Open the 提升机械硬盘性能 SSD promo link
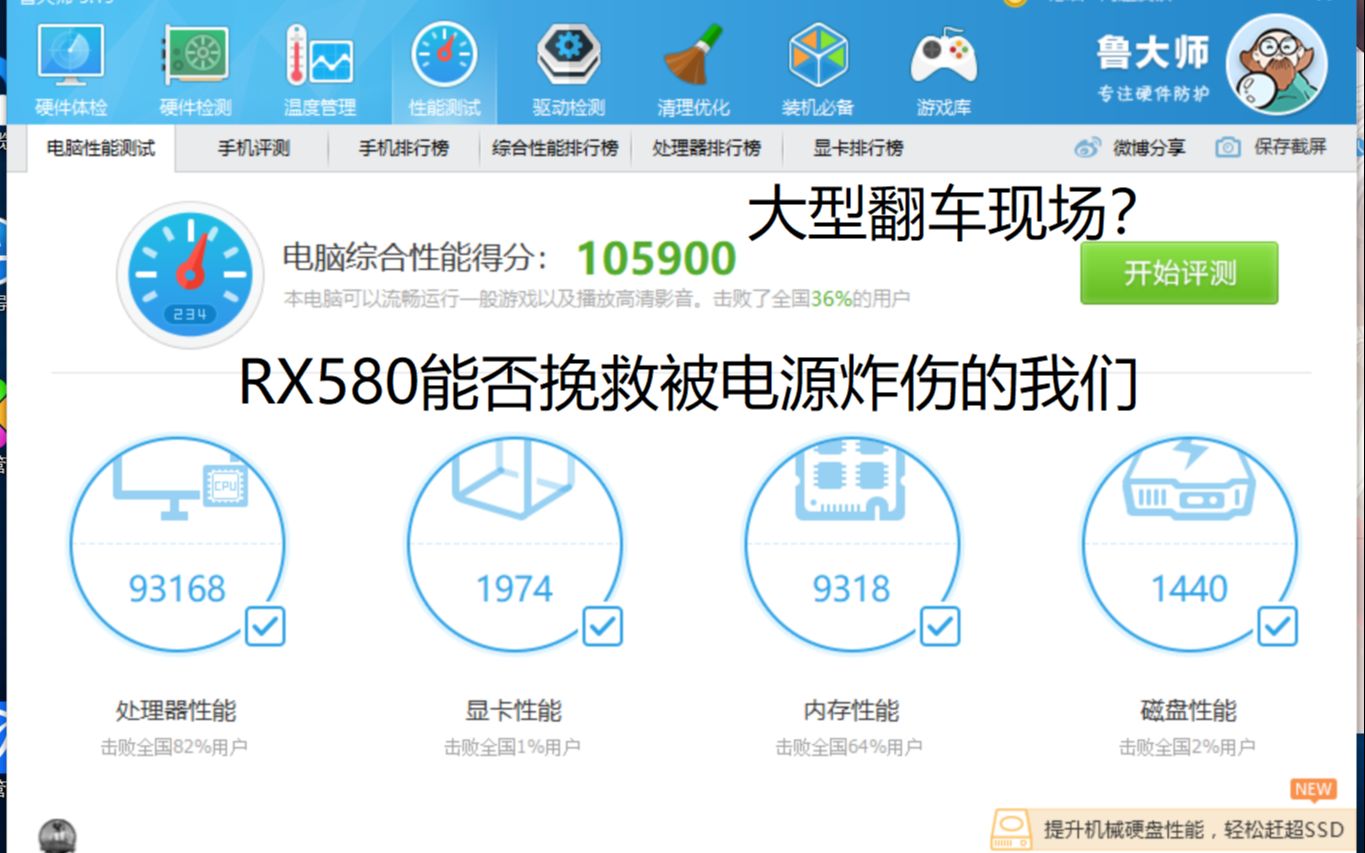The image size is (1365, 853). coord(1194,830)
